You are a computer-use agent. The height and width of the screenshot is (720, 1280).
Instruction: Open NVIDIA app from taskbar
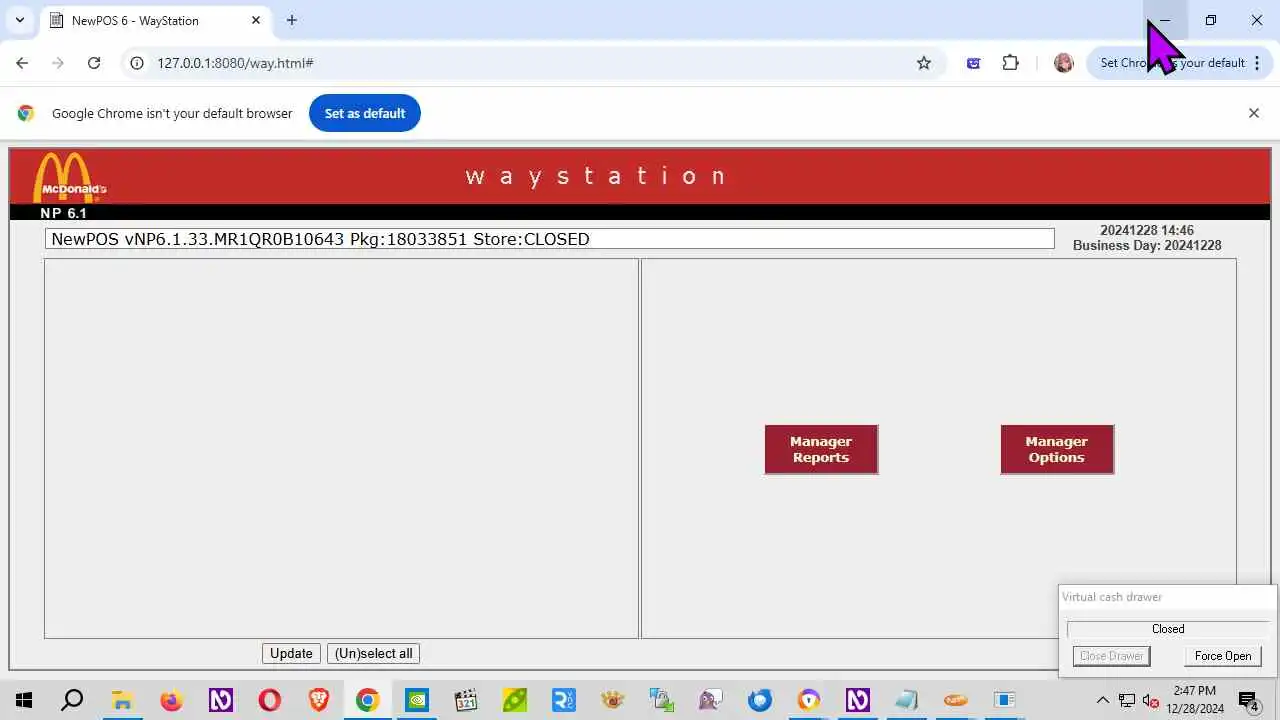(417, 700)
